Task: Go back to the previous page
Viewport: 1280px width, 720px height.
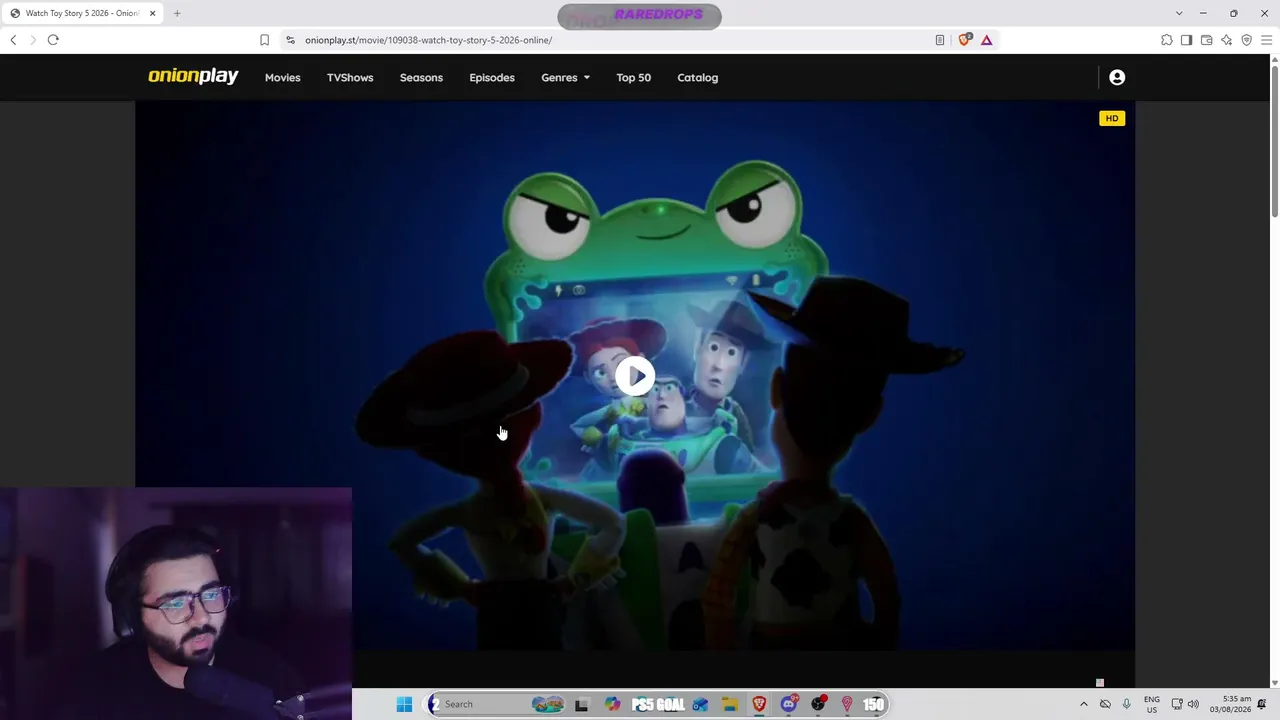Action: pyautogui.click(x=13, y=40)
